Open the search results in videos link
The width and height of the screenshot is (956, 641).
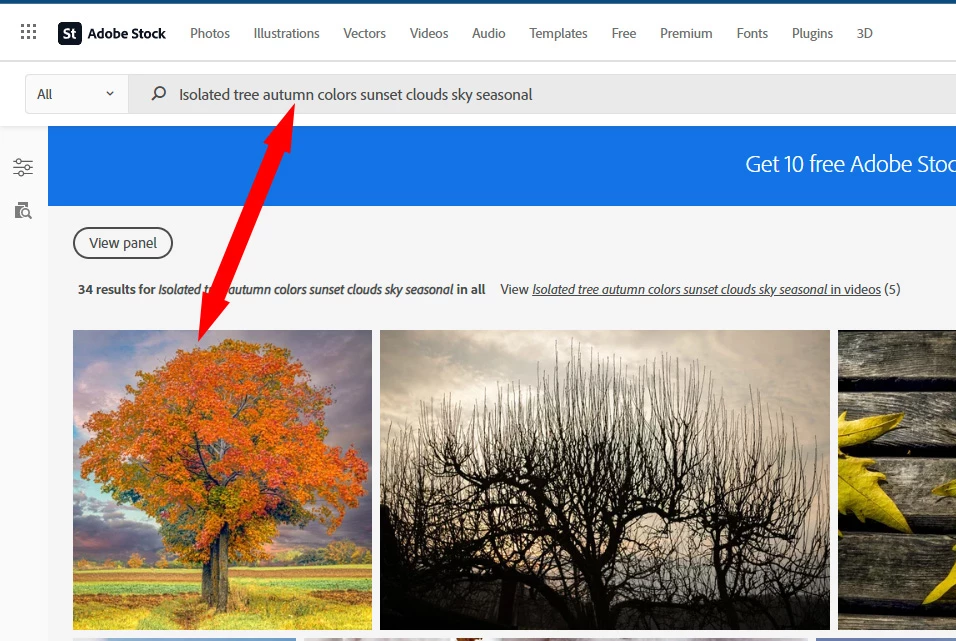click(706, 290)
